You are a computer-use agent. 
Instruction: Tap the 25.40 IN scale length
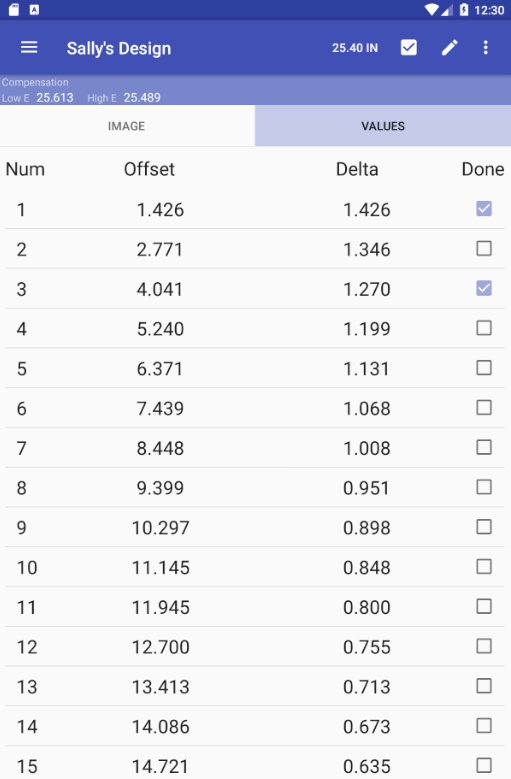pyautogui.click(x=355, y=48)
